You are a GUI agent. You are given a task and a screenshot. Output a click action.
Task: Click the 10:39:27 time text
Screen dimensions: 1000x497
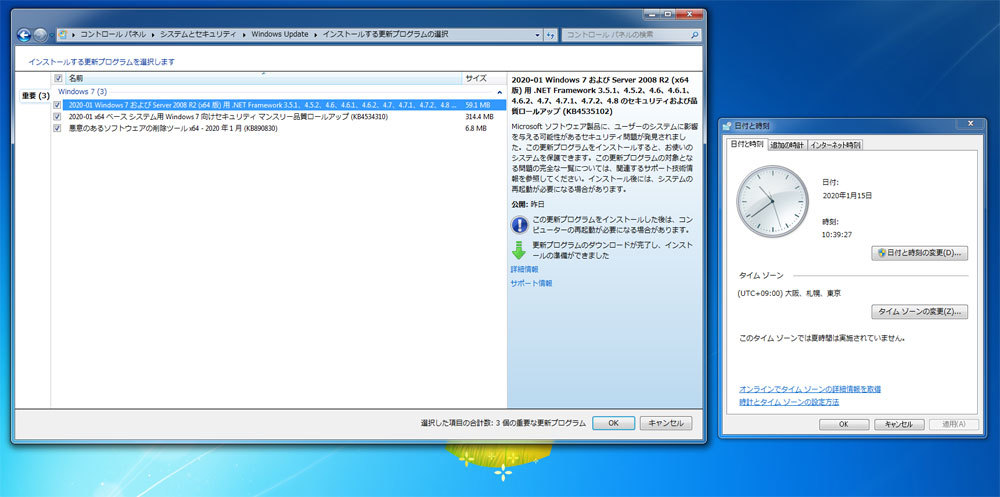click(835, 234)
